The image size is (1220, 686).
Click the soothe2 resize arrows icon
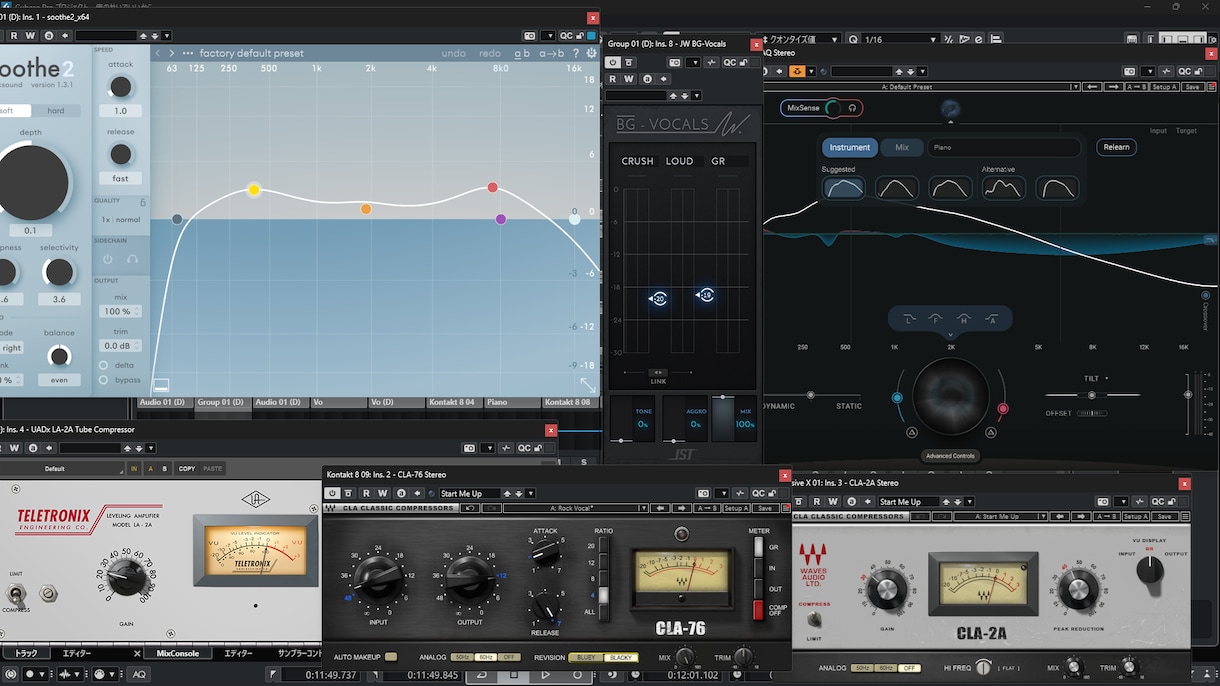click(x=588, y=385)
